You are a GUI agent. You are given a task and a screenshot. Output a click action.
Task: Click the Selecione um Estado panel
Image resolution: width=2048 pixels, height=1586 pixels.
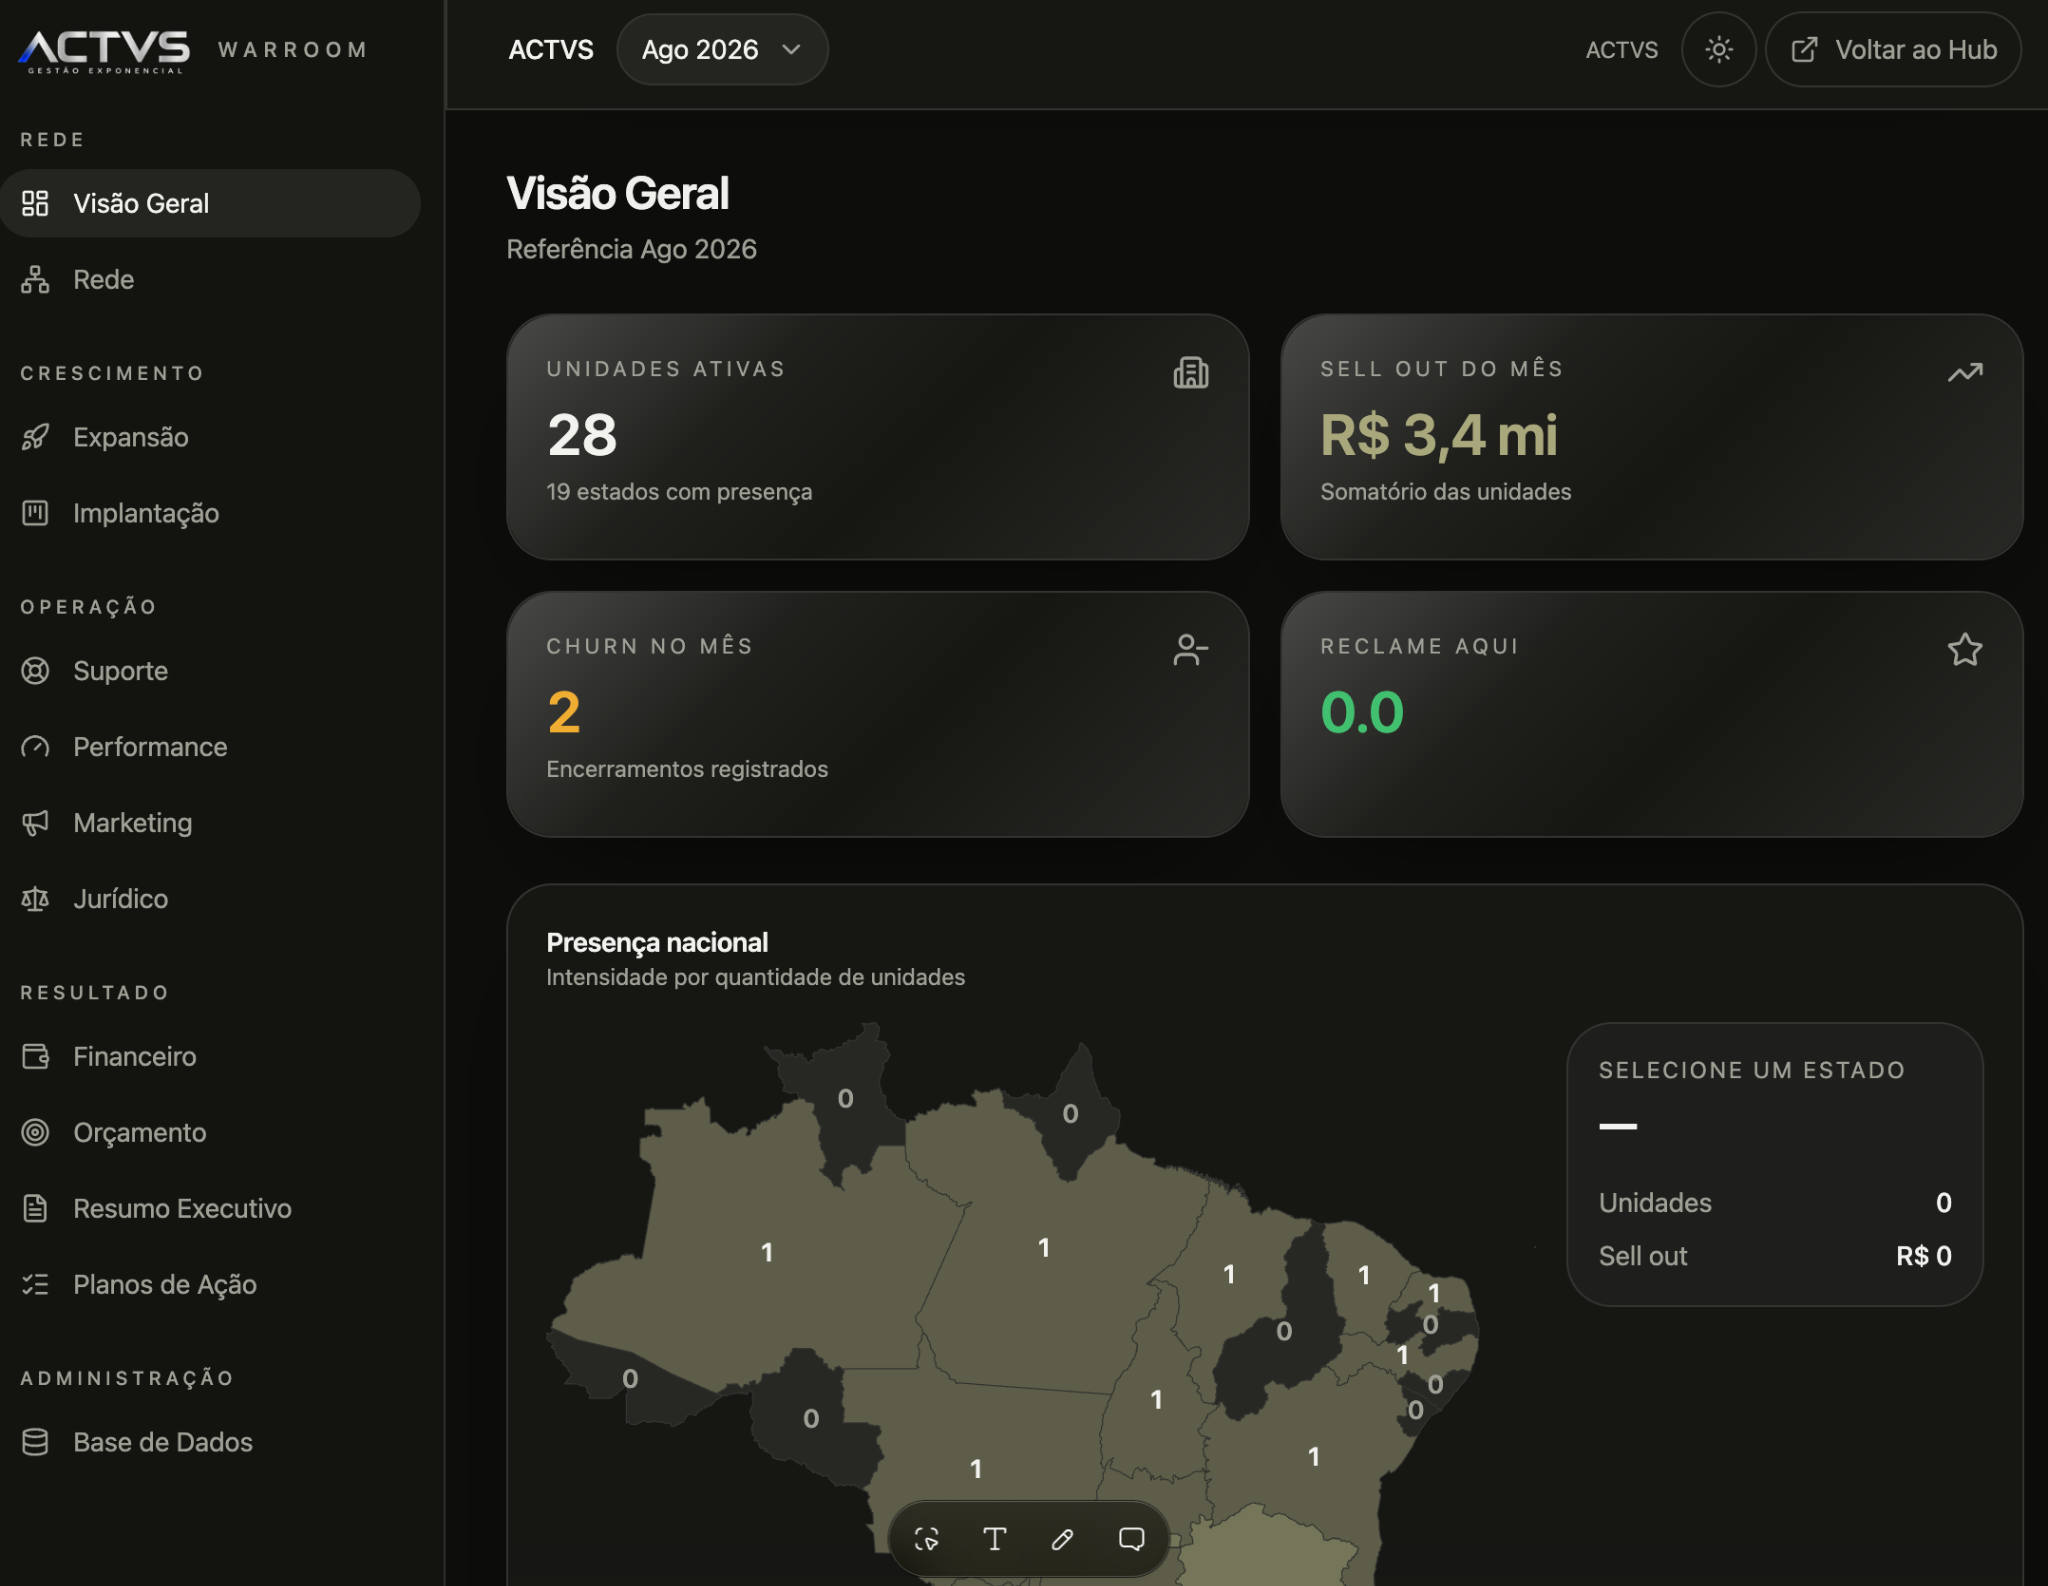click(1774, 1164)
